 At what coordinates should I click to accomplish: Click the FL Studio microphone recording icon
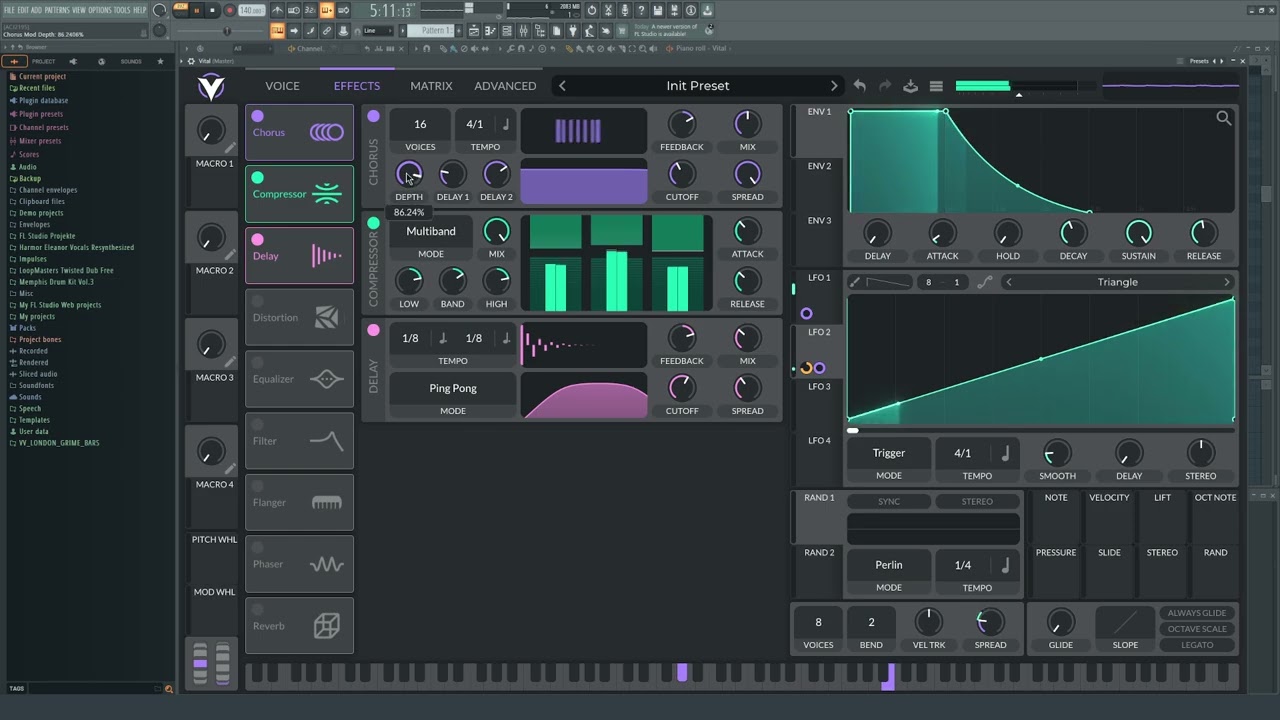coord(624,11)
